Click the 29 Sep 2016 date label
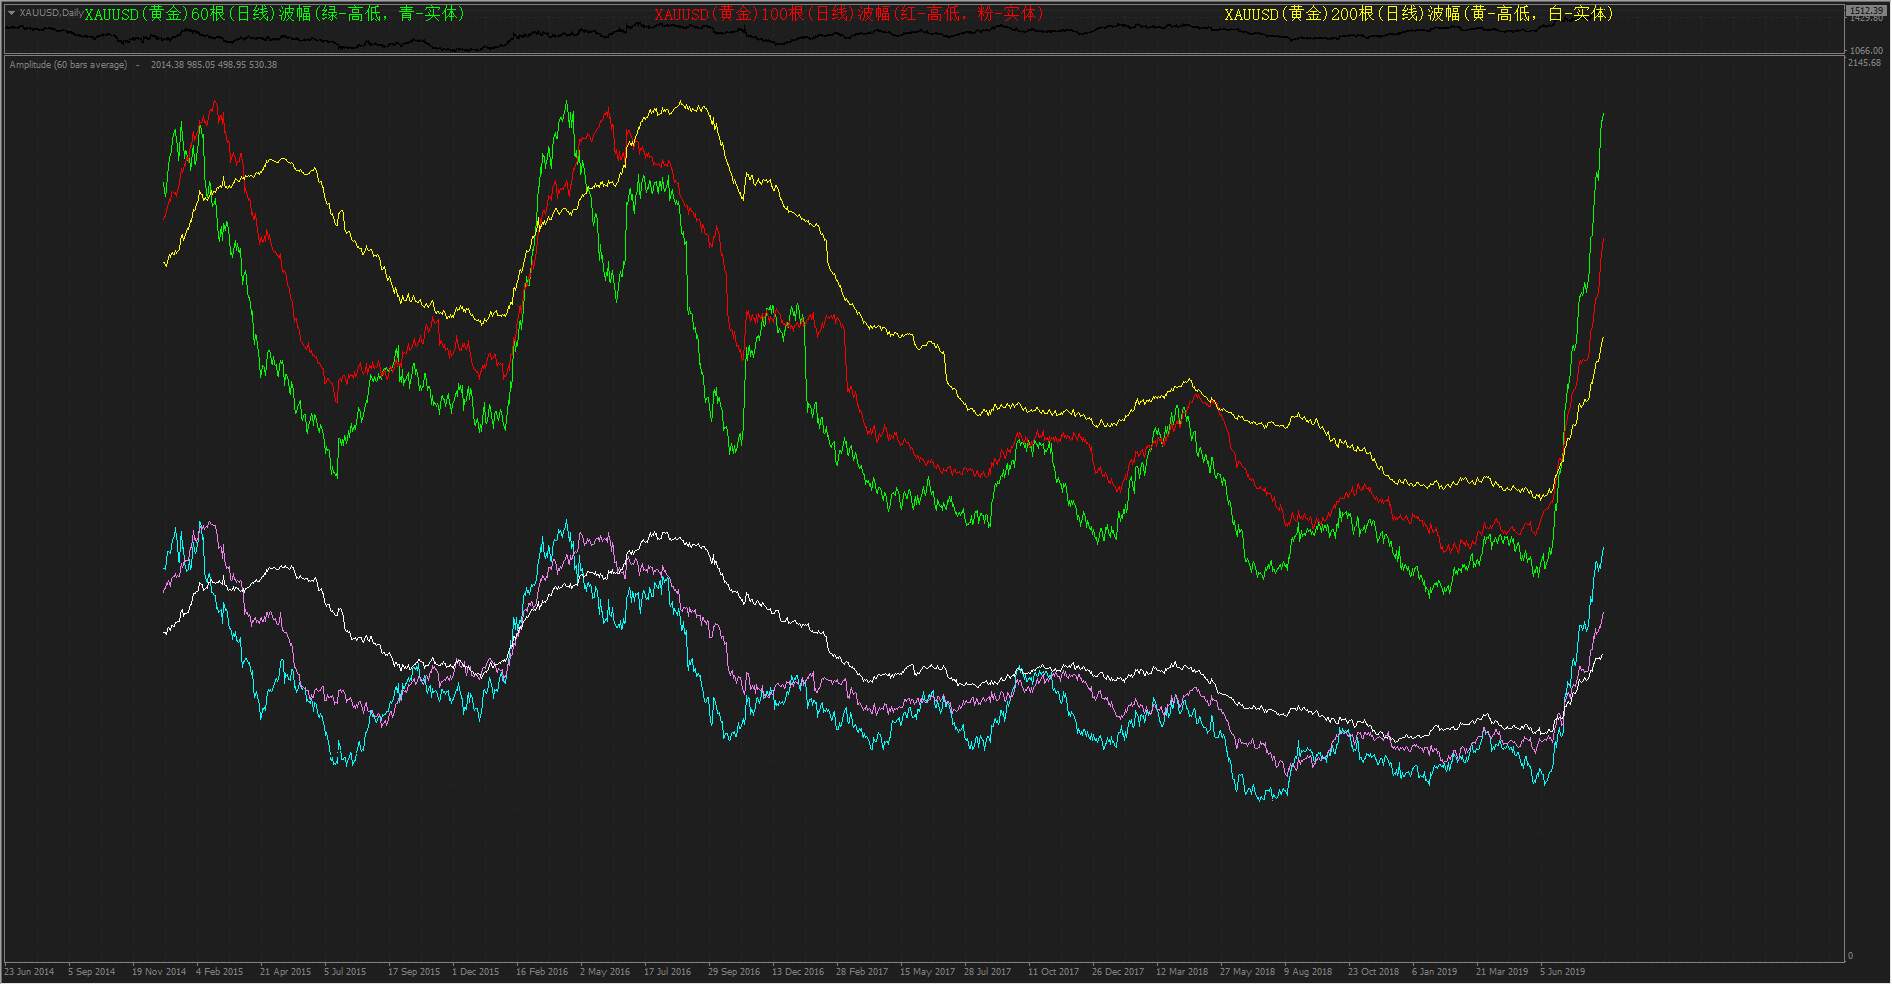Screen dimensions: 1892x985 [734, 972]
